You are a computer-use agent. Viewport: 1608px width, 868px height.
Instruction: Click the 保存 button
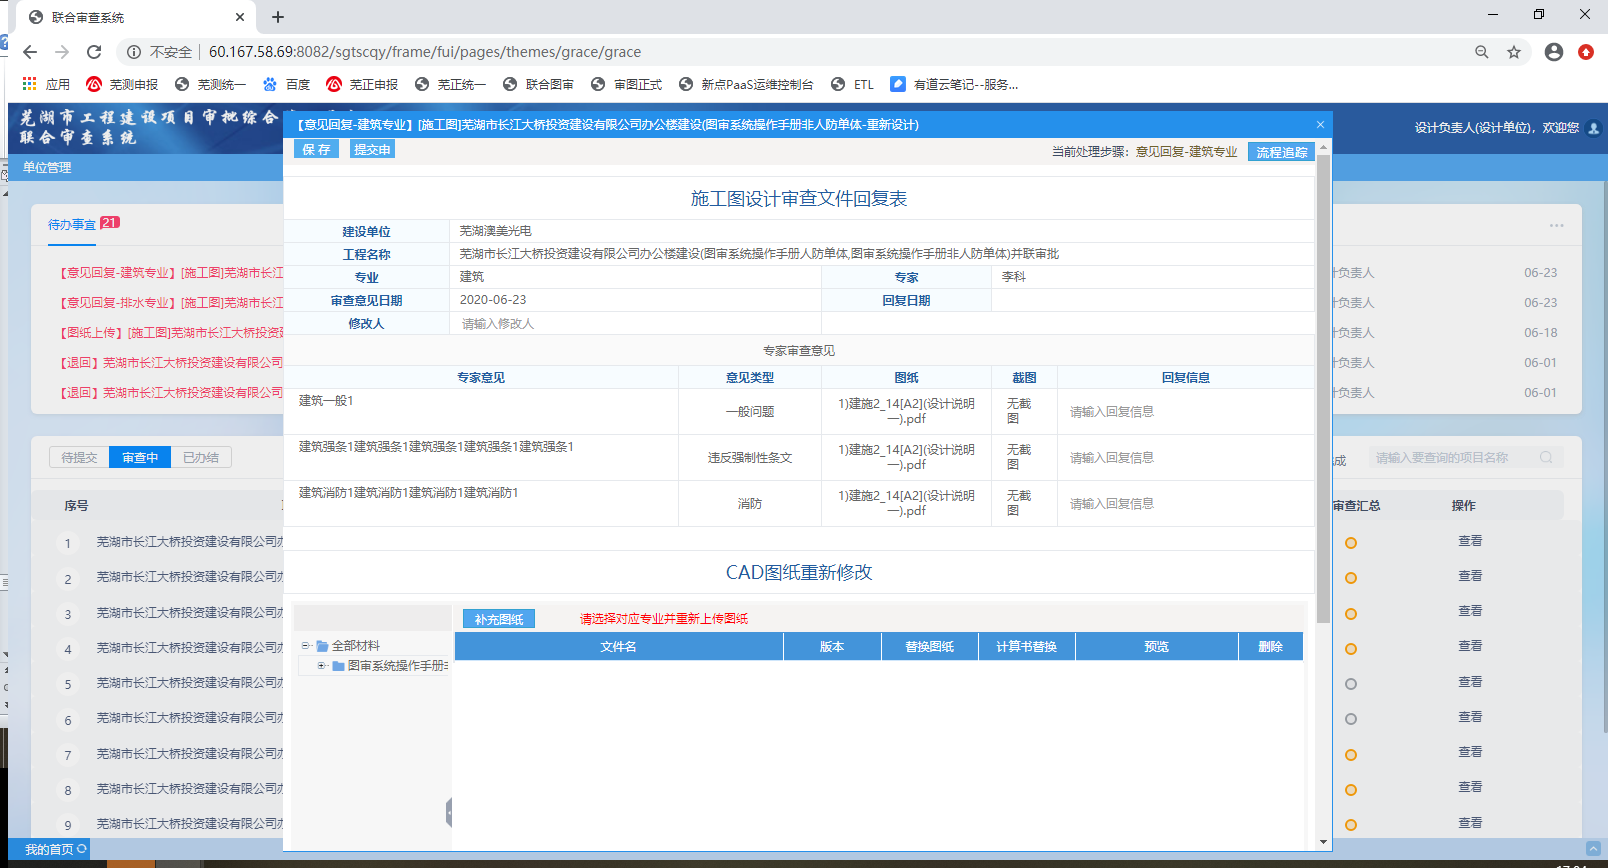(316, 149)
